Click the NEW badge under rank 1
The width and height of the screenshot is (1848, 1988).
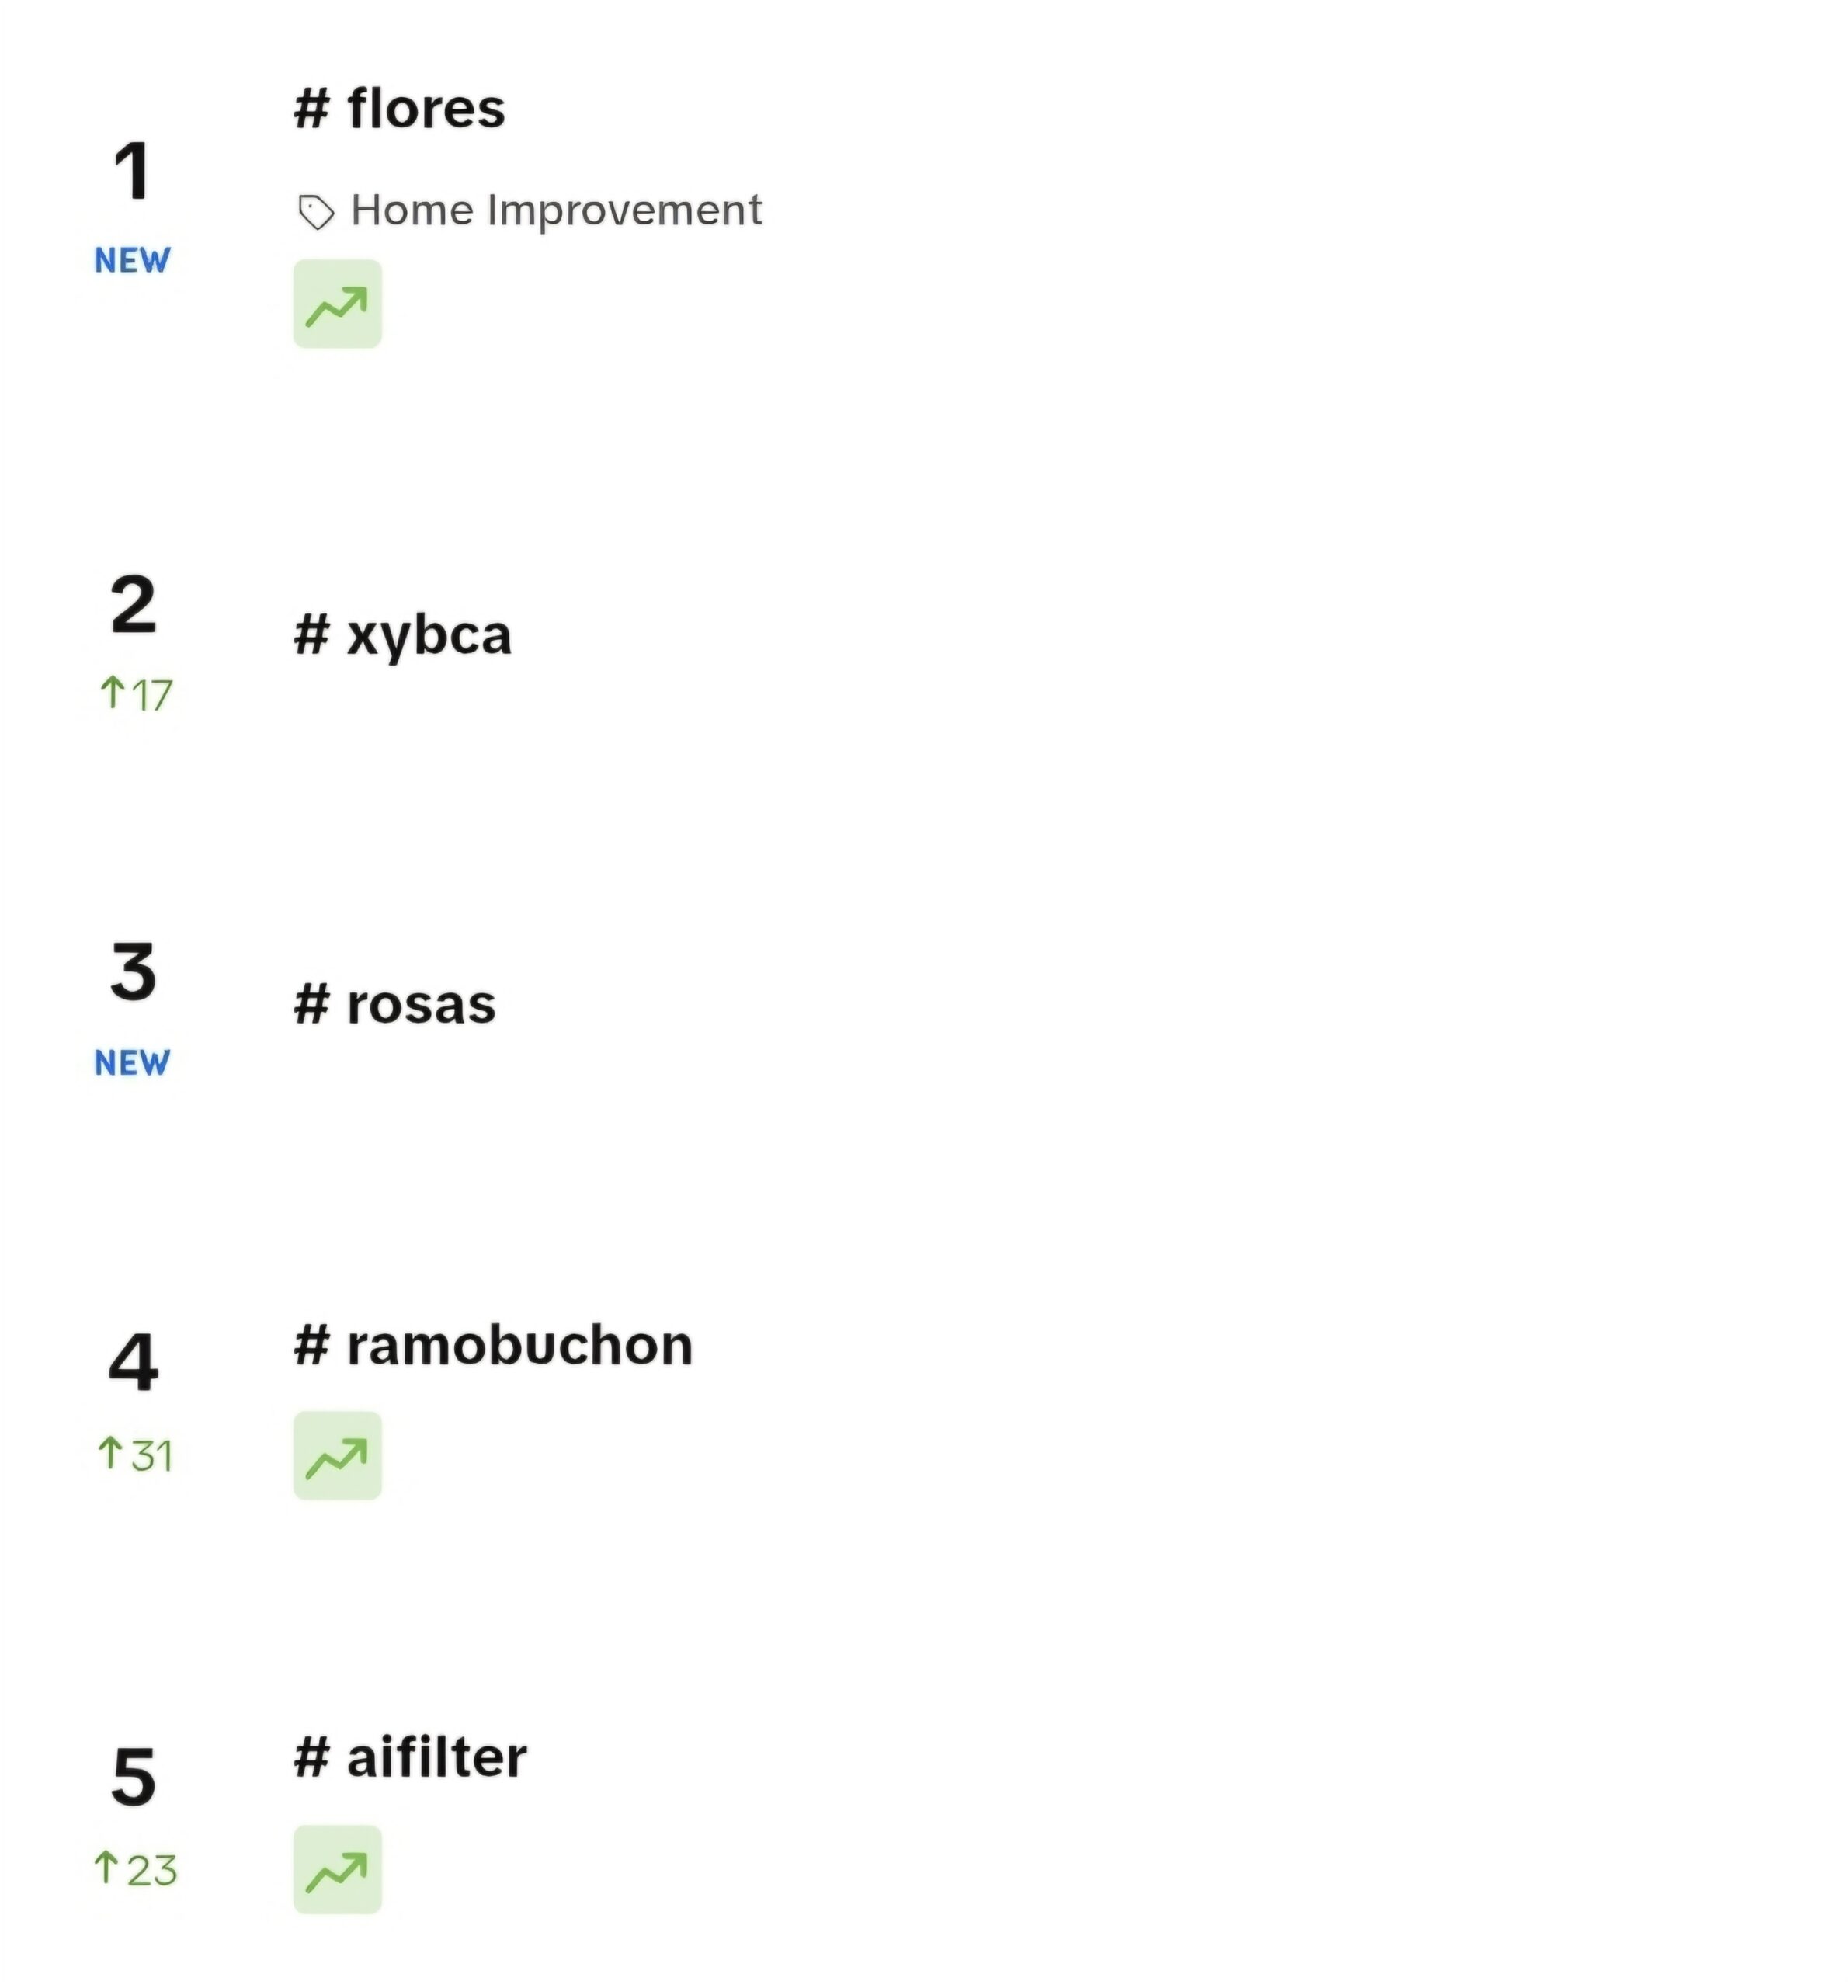(132, 260)
